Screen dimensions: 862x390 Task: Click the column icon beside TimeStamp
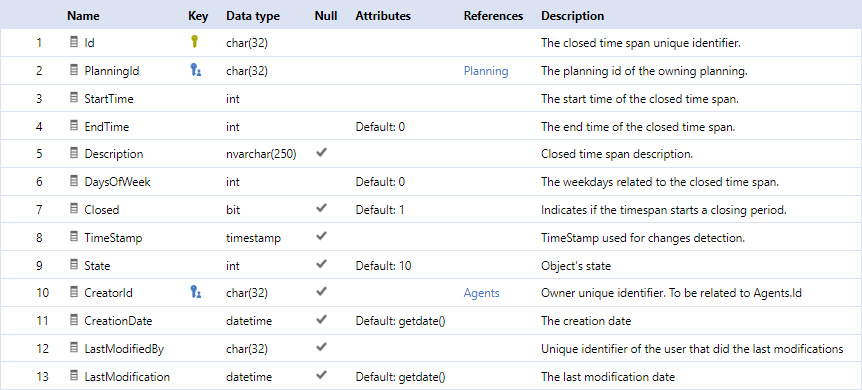click(74, 237)
